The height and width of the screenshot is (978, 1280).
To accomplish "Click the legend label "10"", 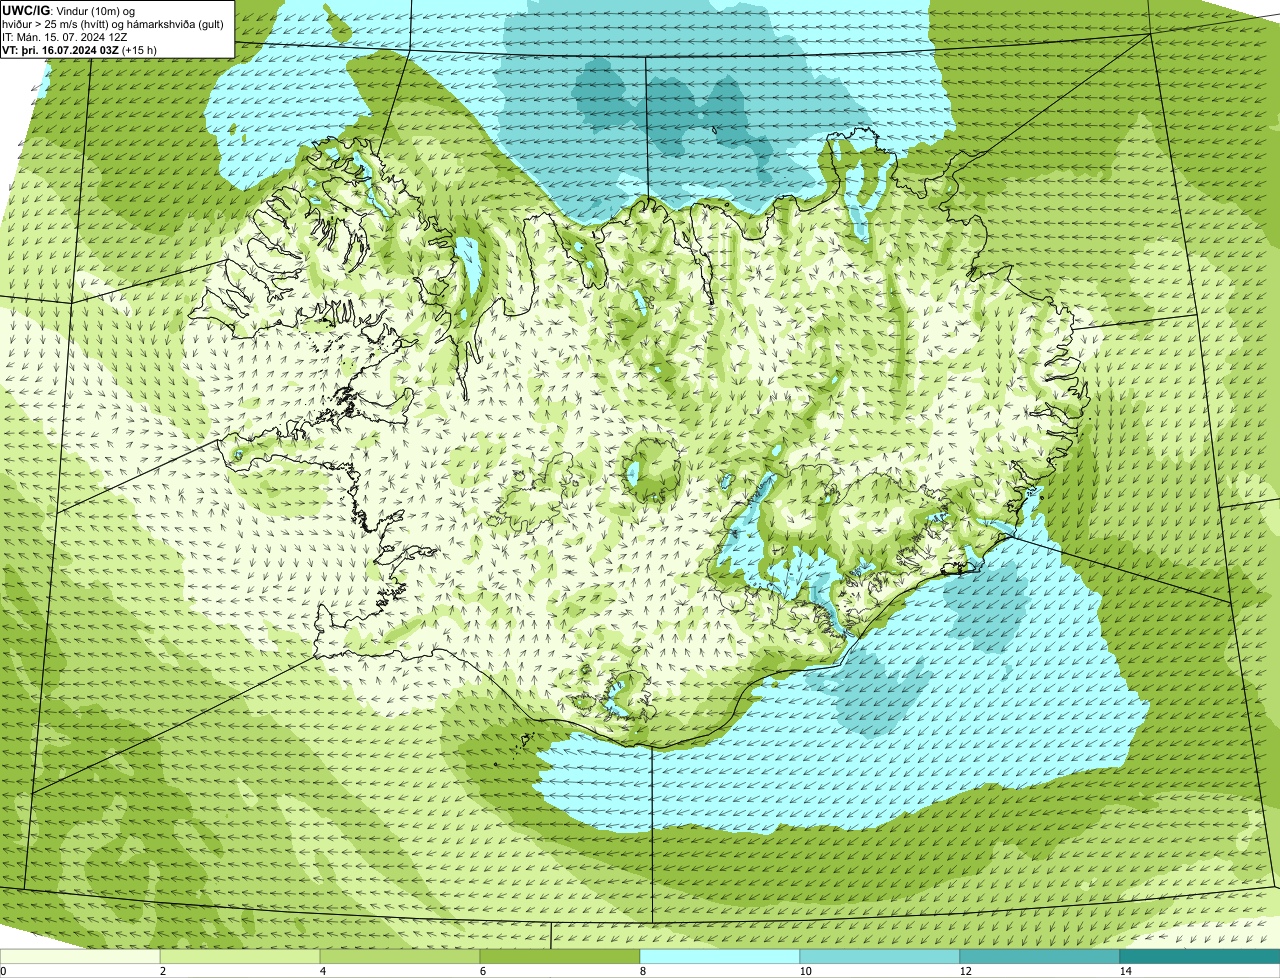I will point(805,971).
